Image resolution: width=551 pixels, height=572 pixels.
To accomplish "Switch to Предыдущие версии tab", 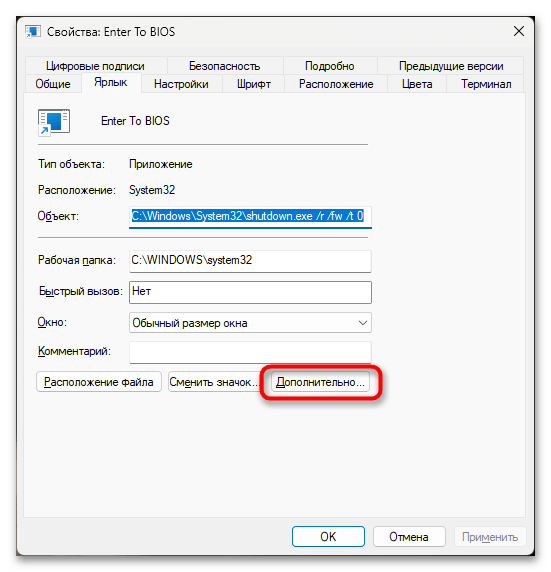I will (451, 66).
